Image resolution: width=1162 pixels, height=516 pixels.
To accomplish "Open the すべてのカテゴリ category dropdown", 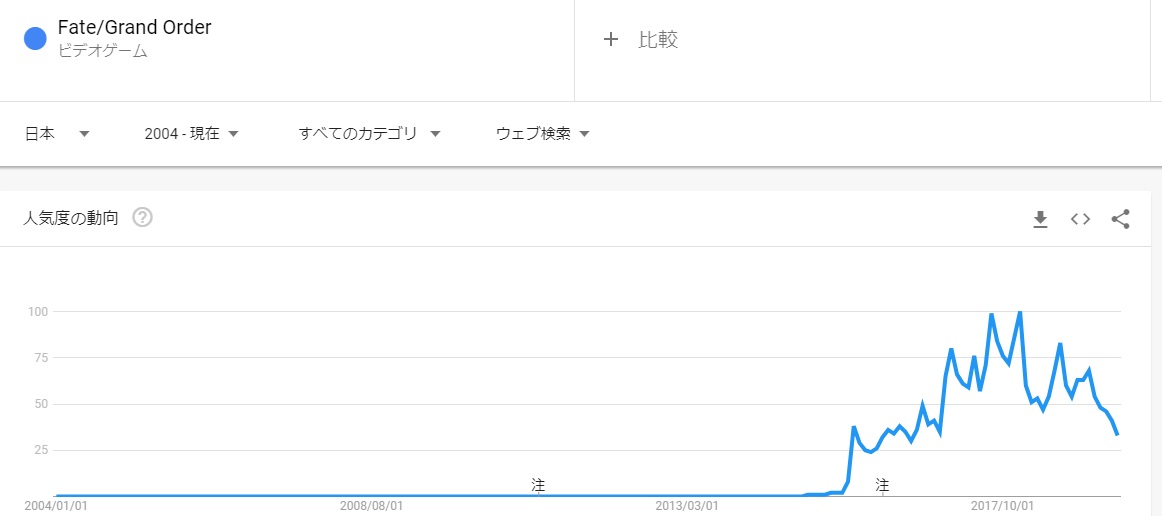I will point(370,134).
